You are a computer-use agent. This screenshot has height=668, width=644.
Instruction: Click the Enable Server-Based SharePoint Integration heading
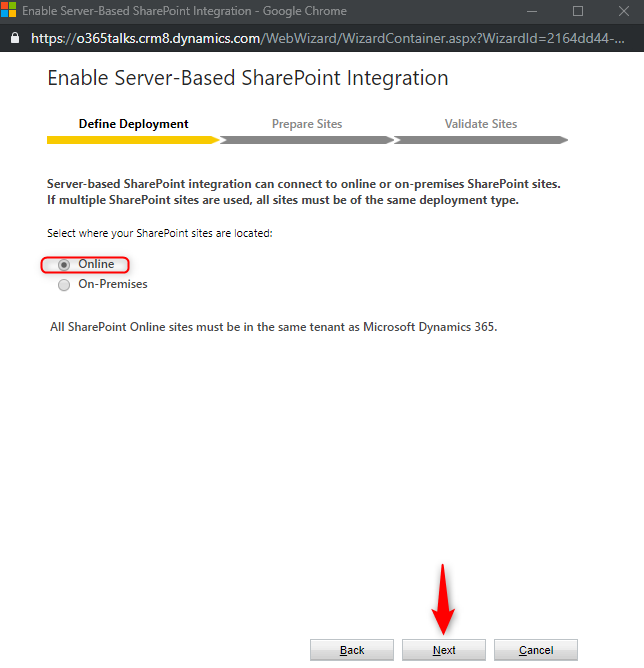point(248,78)
